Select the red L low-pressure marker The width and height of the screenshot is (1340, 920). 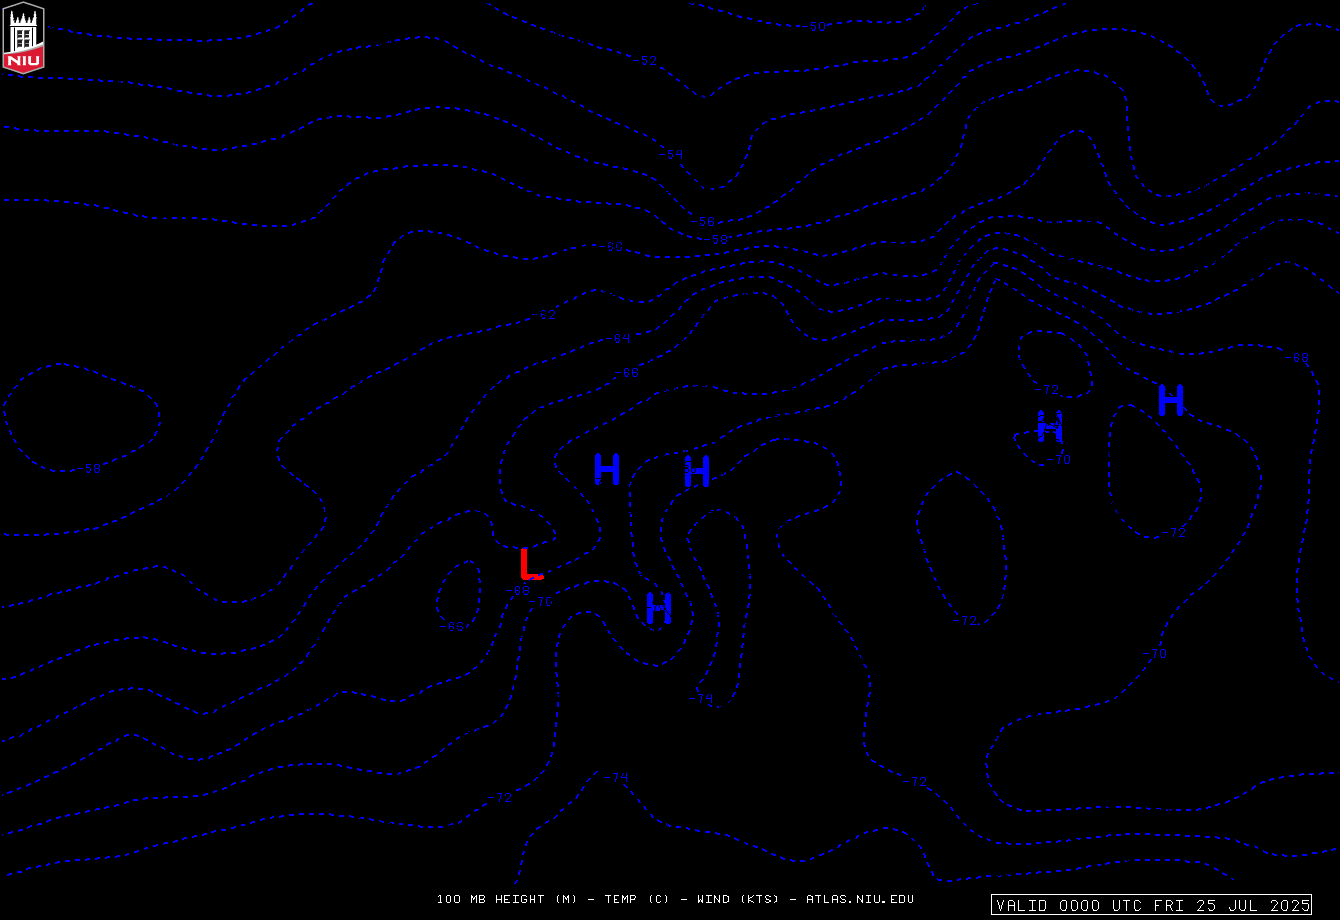click(x=531, y=563)
